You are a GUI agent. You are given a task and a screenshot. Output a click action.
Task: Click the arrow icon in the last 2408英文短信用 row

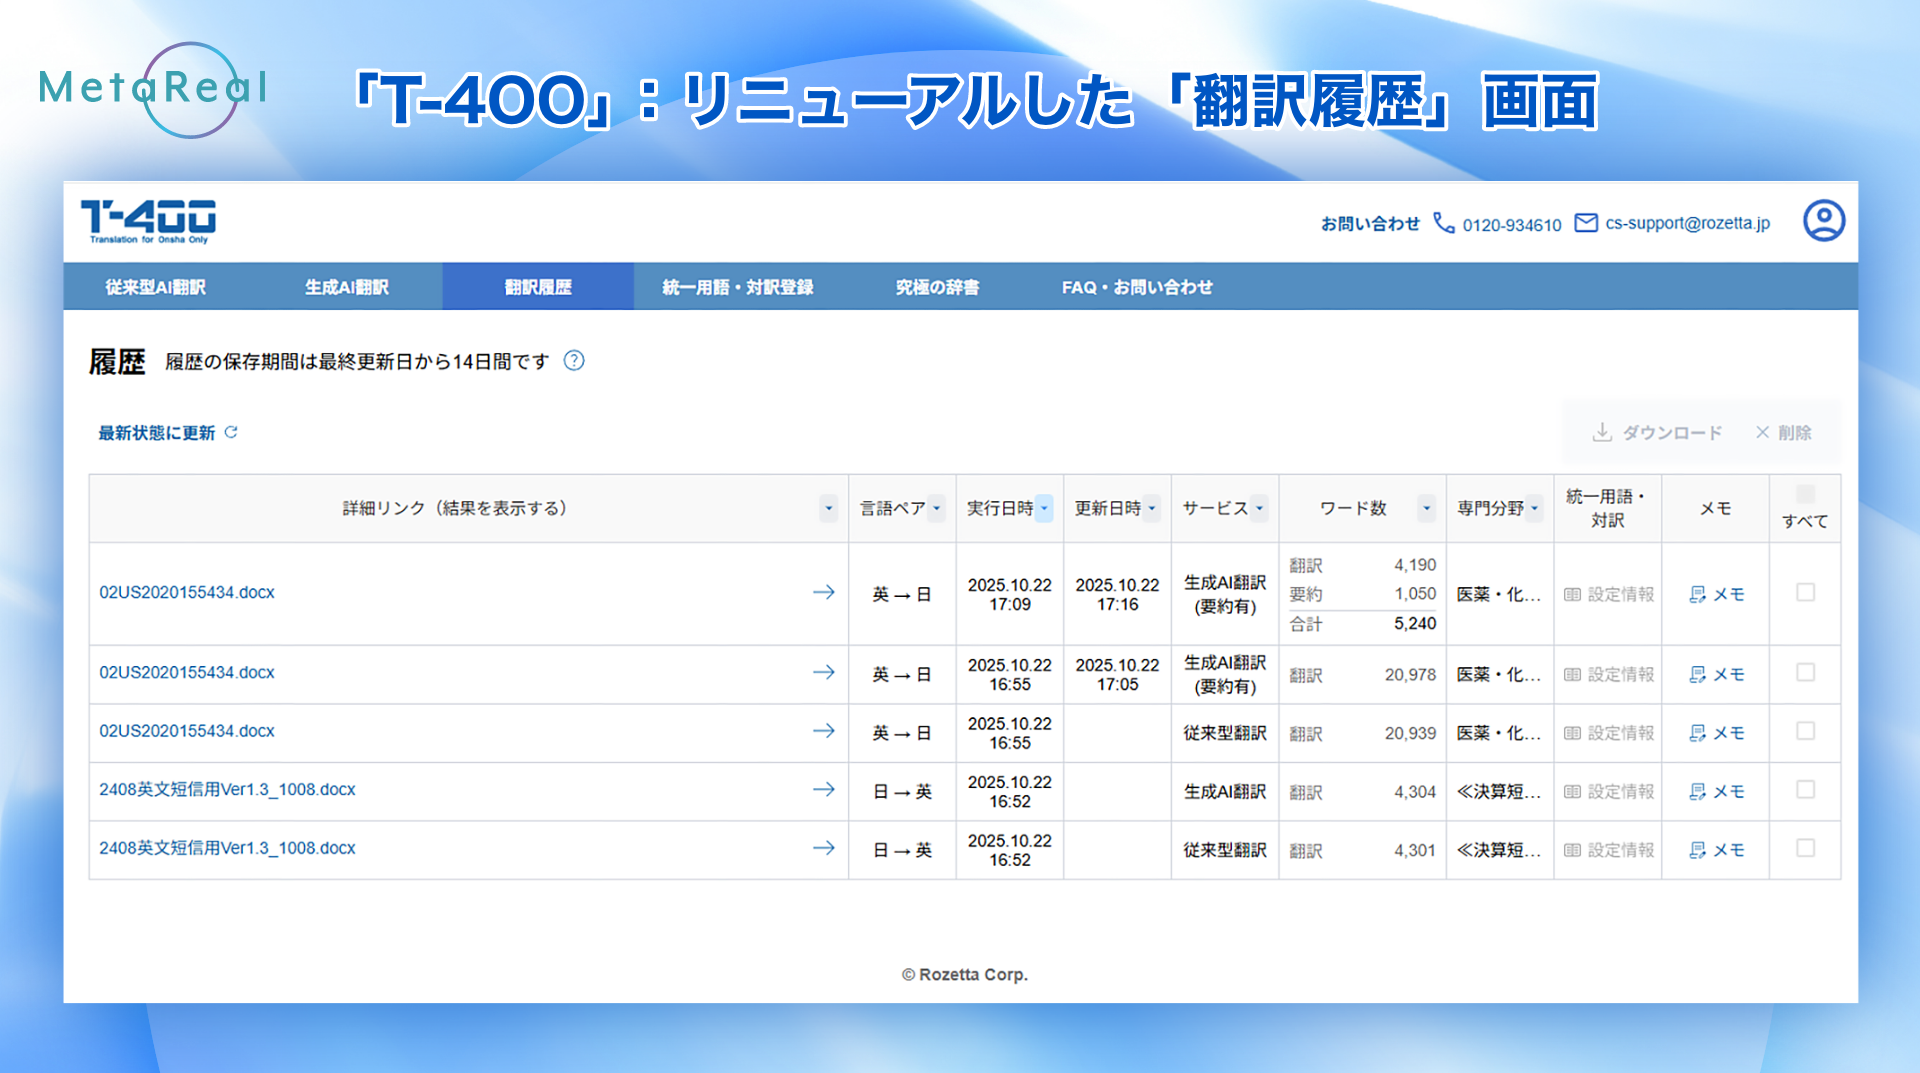tap(823, 848)
